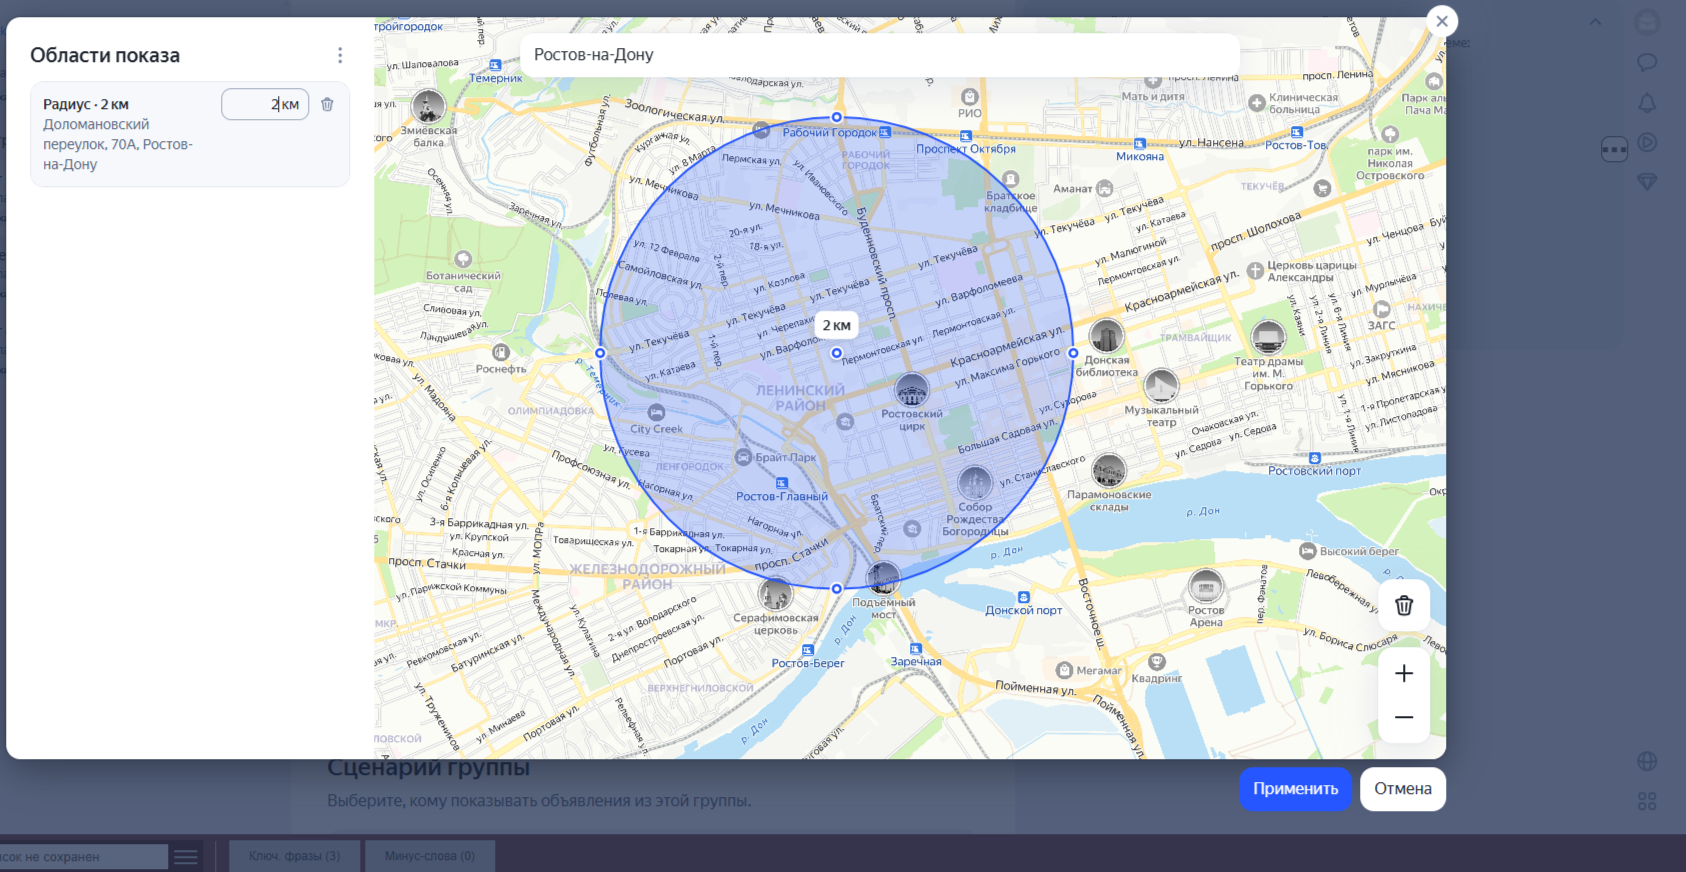Zoom in the map with the plus button
The image size is (1686, 872).
[x=1404, y=673]
